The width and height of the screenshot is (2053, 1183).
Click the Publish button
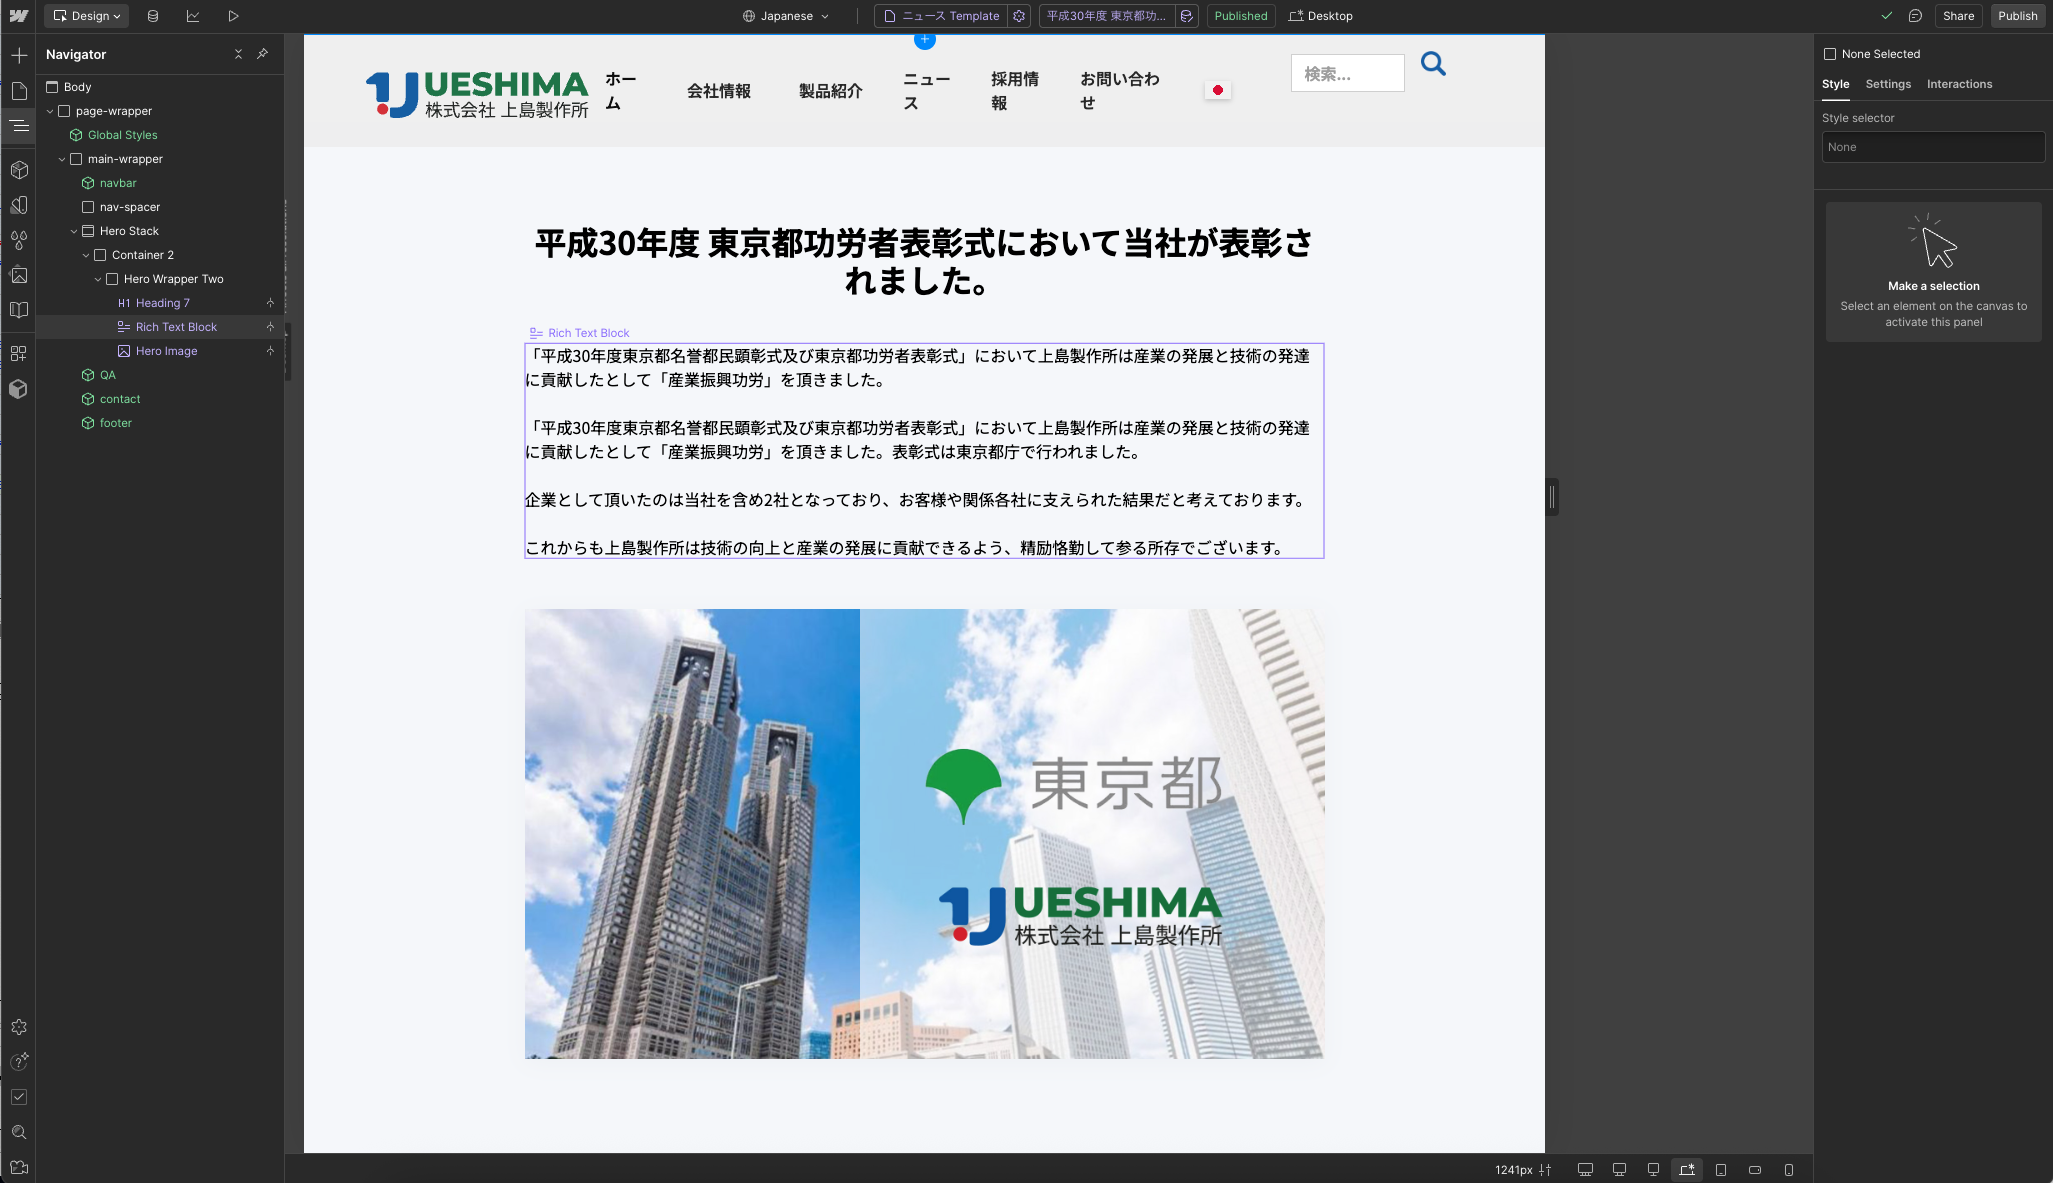[x=2018, y=16]
